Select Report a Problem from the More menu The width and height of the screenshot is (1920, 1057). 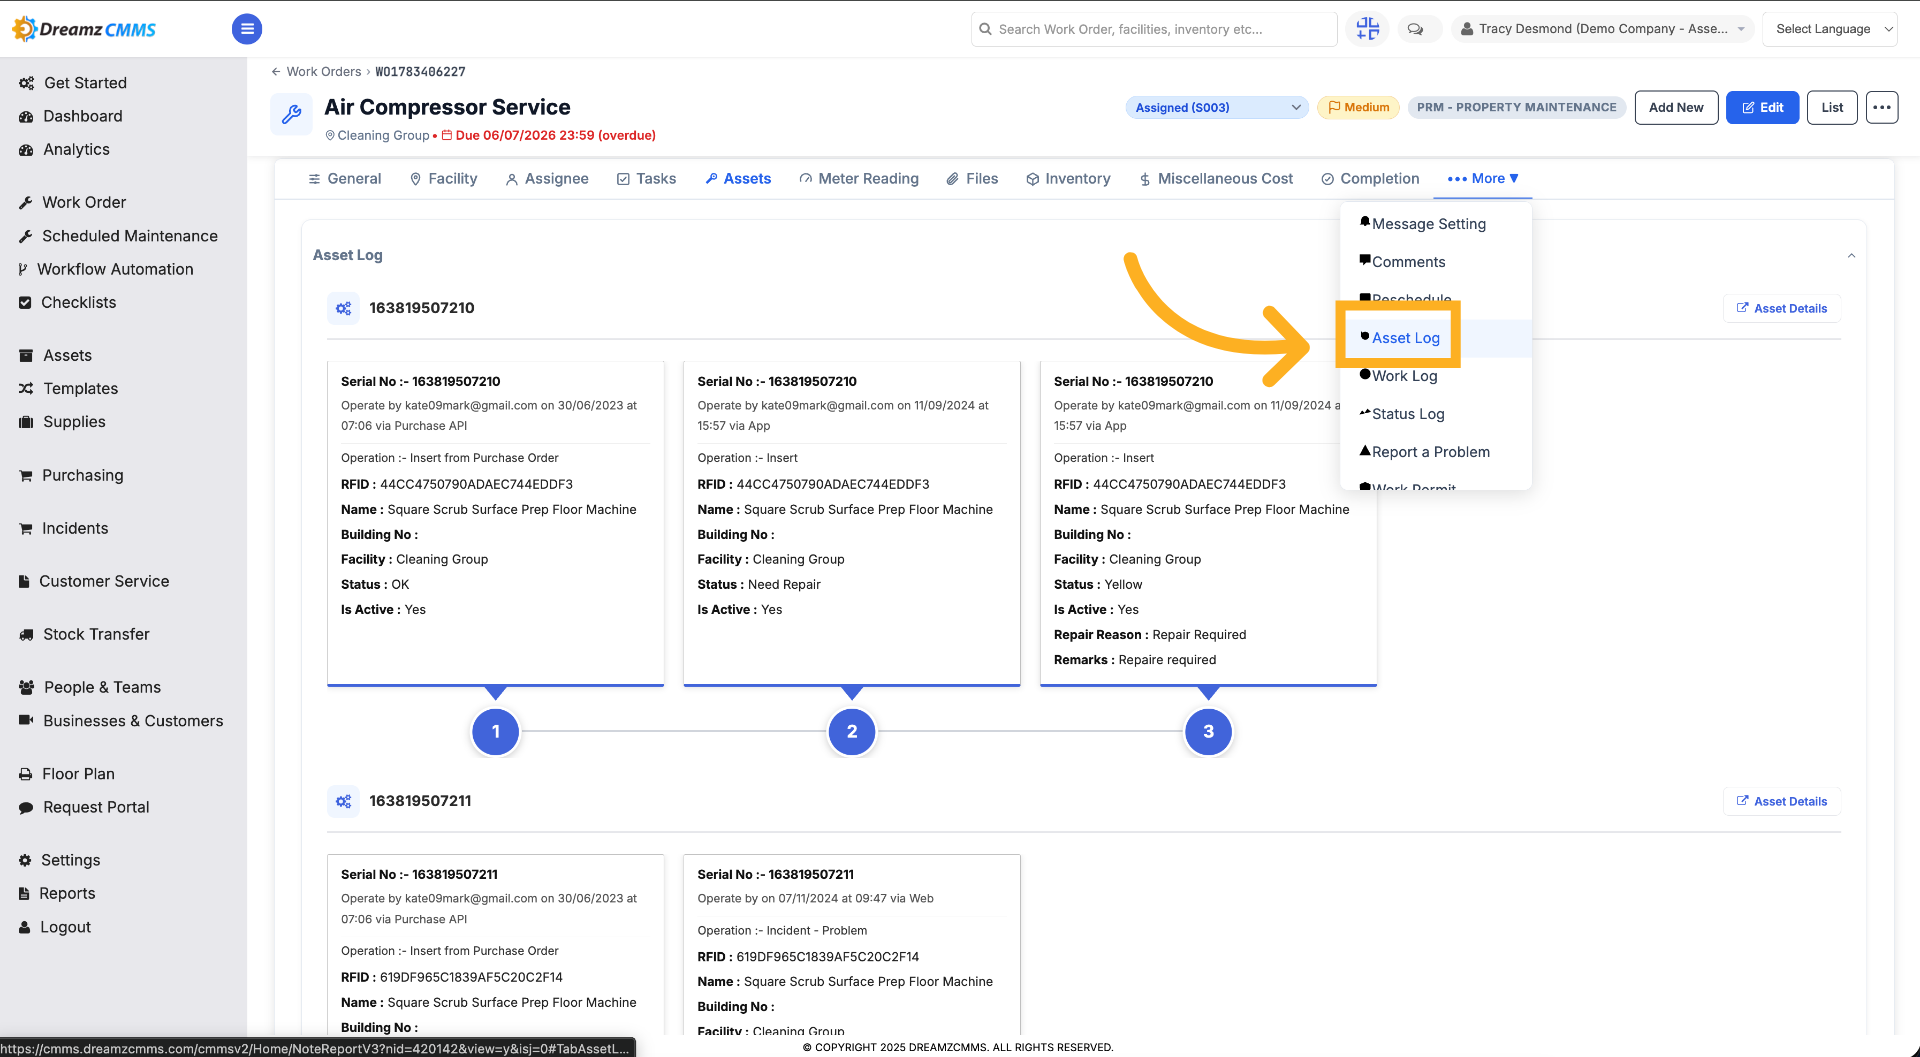1436,452
